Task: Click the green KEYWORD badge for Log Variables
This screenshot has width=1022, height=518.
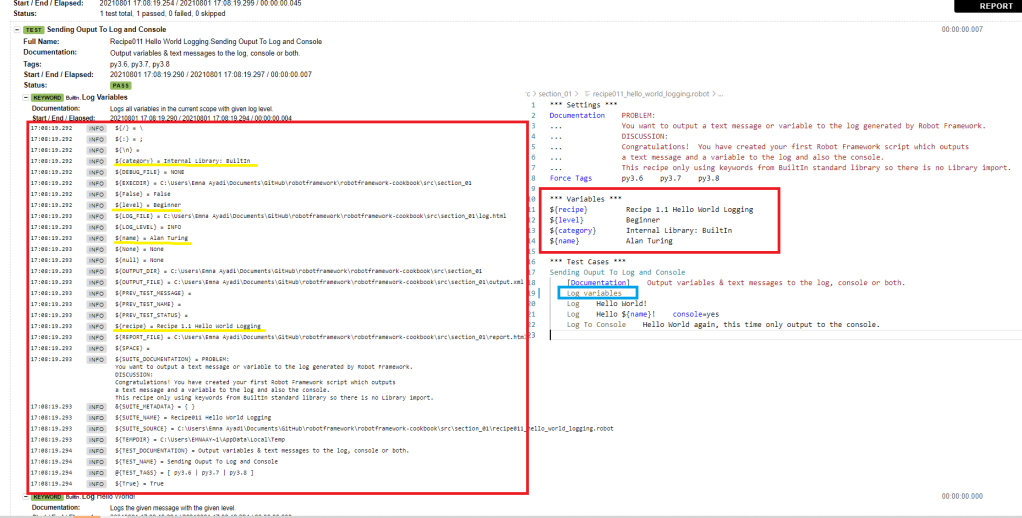Action: coord(47,98)
